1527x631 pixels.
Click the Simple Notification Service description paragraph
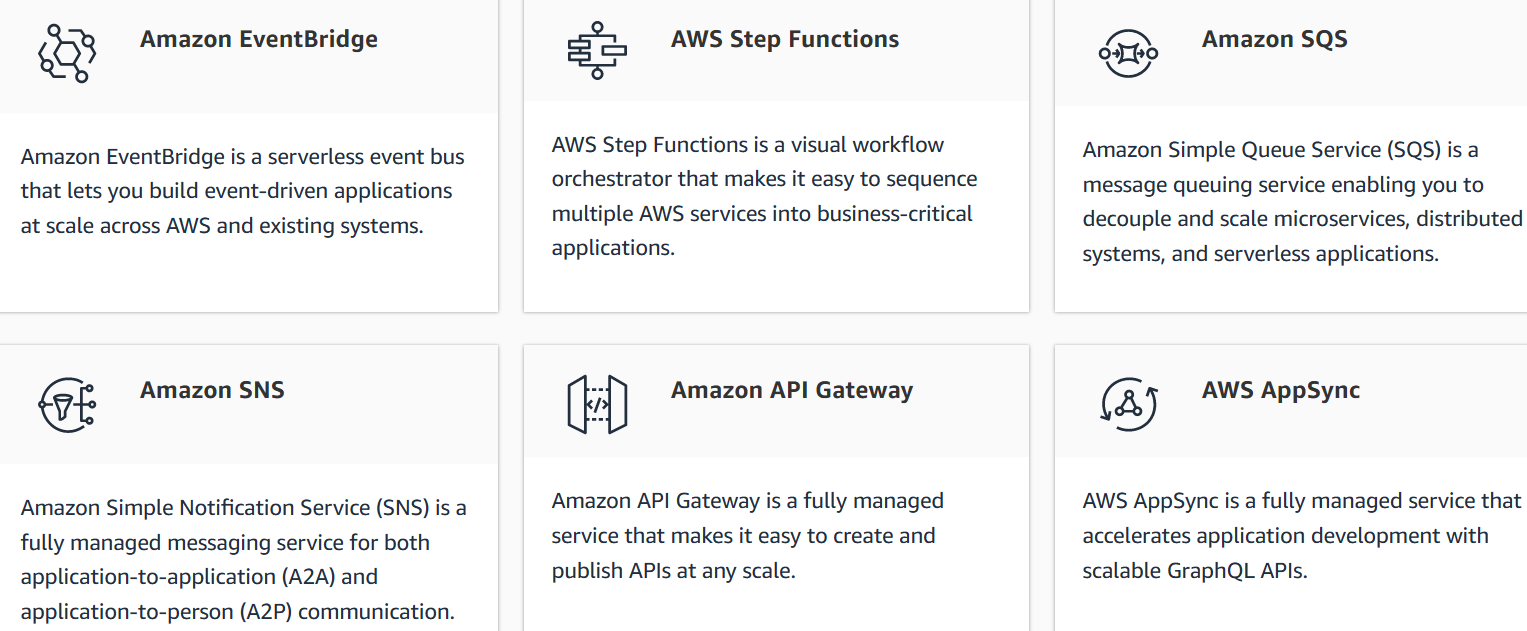pyautogui.click(x=243, y=559)
